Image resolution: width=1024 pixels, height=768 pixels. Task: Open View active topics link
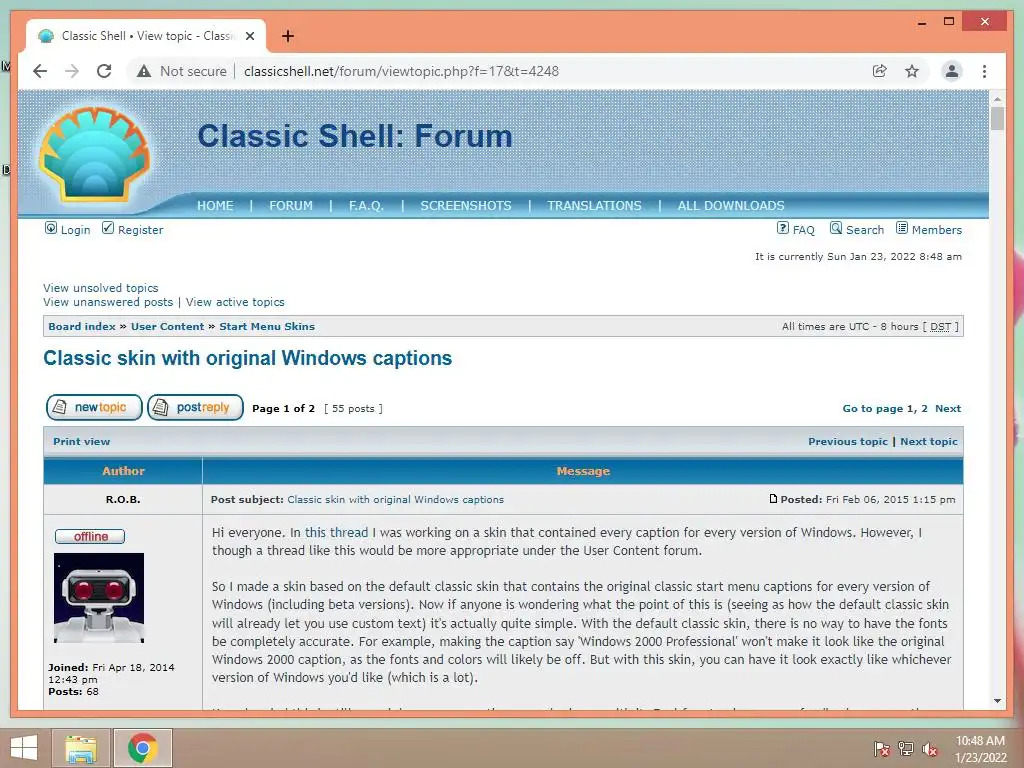point(235,302)
